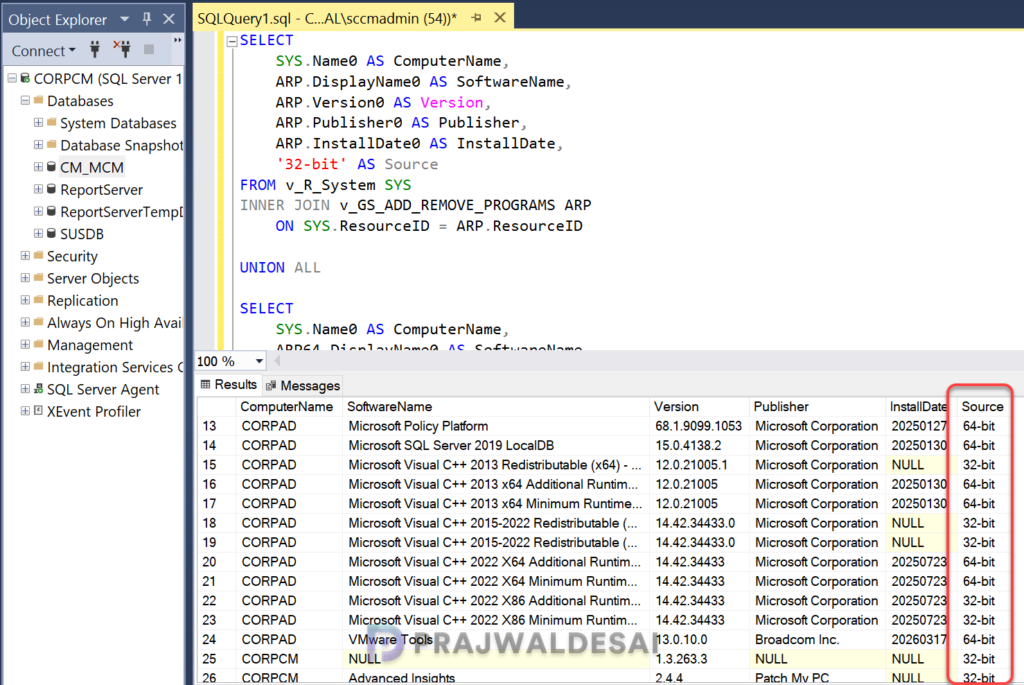Click the ComputerName column header

tap(289, 407)
